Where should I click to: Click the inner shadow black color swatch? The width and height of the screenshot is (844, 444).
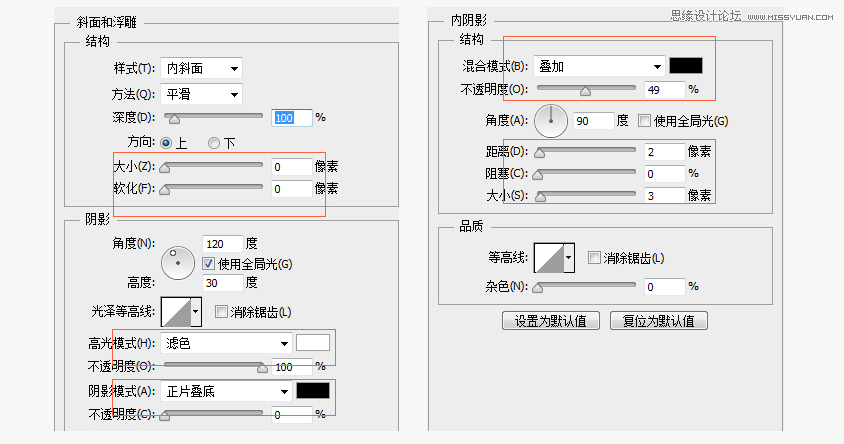pyautogui.click(x=686, y=66)
